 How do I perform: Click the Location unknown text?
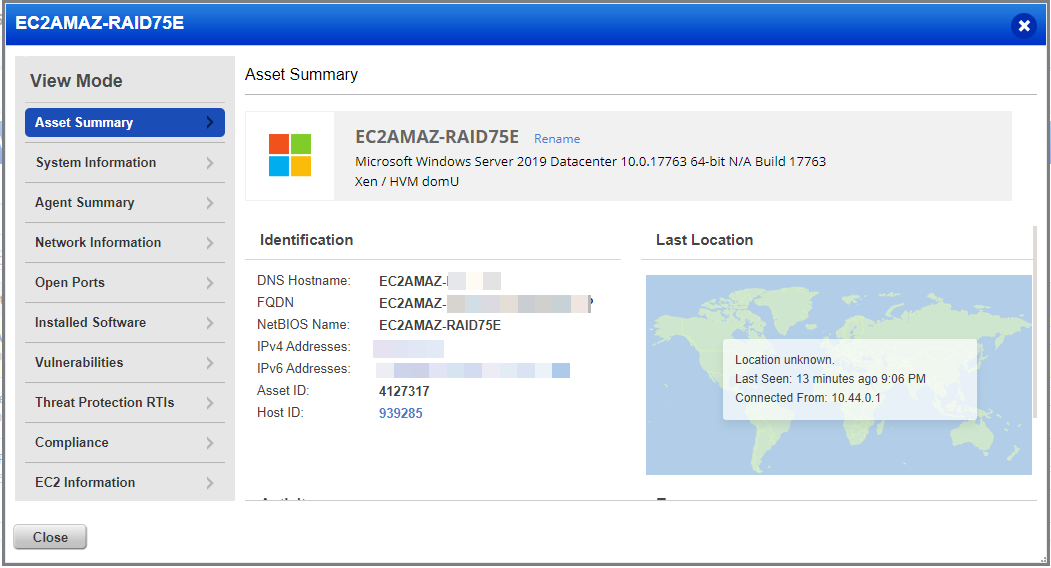click(x=784, y=359)
